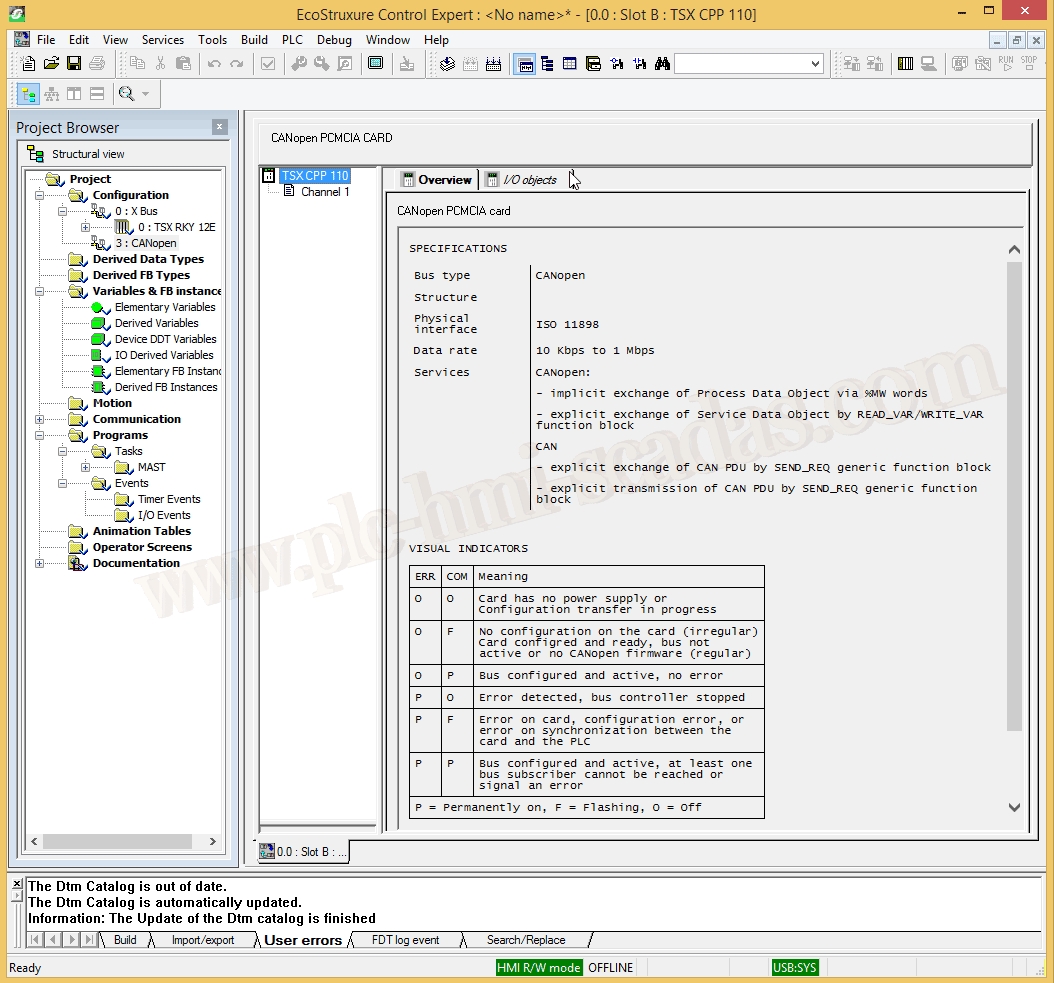Click the Save project toolbar icon
This screenshot has height=983, width=1054.
pyautogui.click(x=74, y=64)
